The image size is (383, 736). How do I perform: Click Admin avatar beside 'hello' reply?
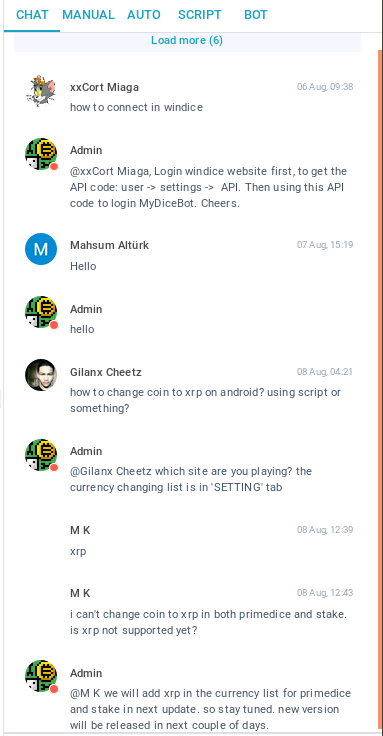pos(41,312)
